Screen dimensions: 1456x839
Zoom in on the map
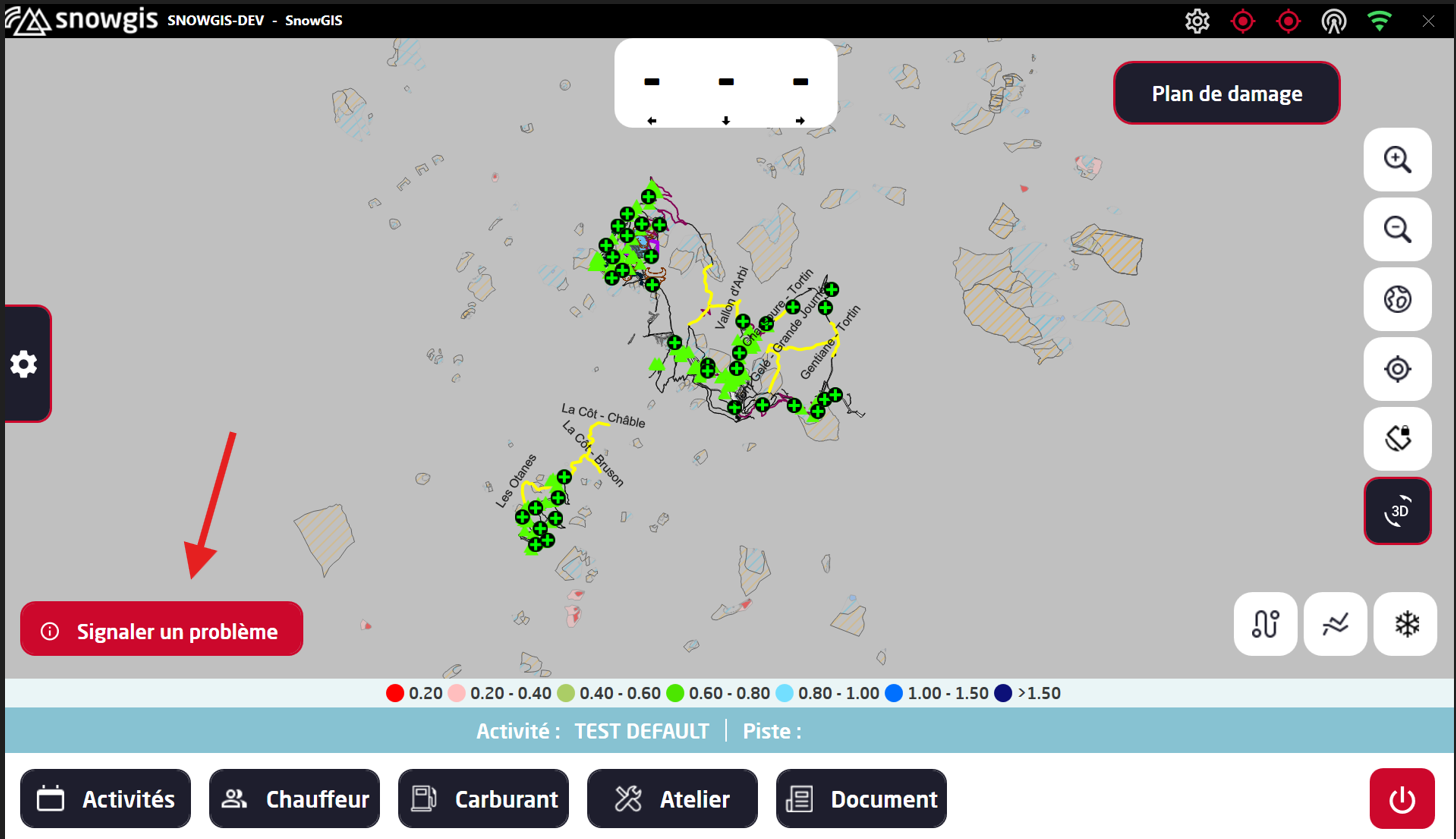point(1397,160)
